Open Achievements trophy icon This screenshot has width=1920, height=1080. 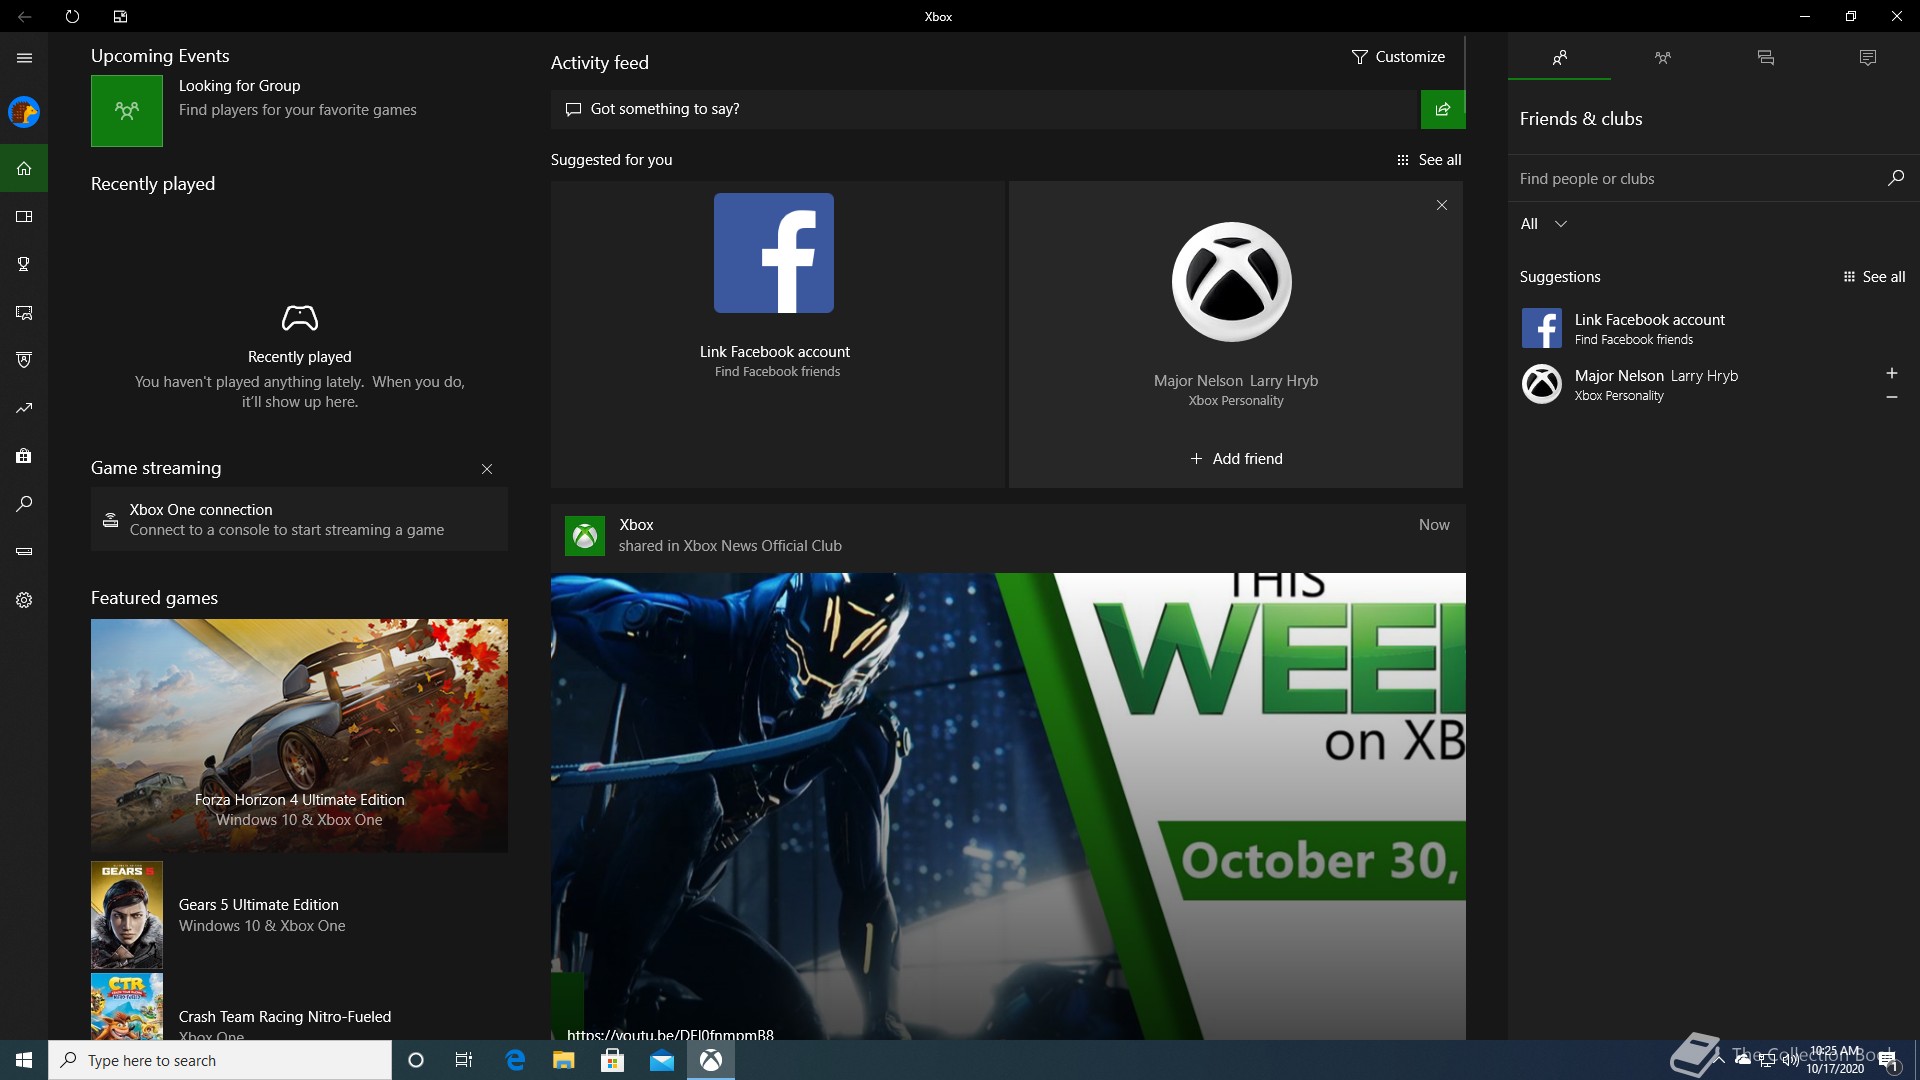(x=24, y=264)
